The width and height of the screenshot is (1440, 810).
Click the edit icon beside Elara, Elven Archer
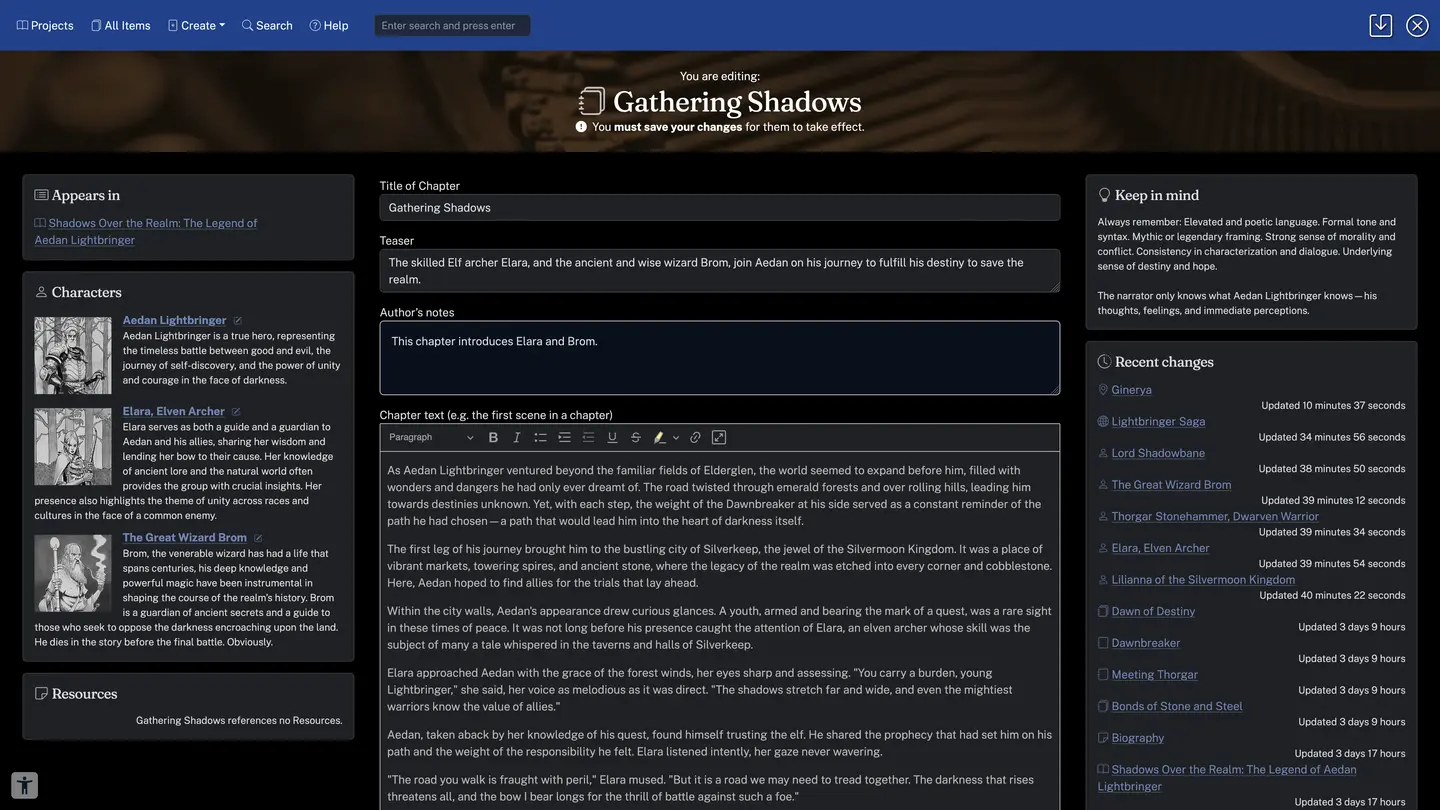[x=236, y=412]
